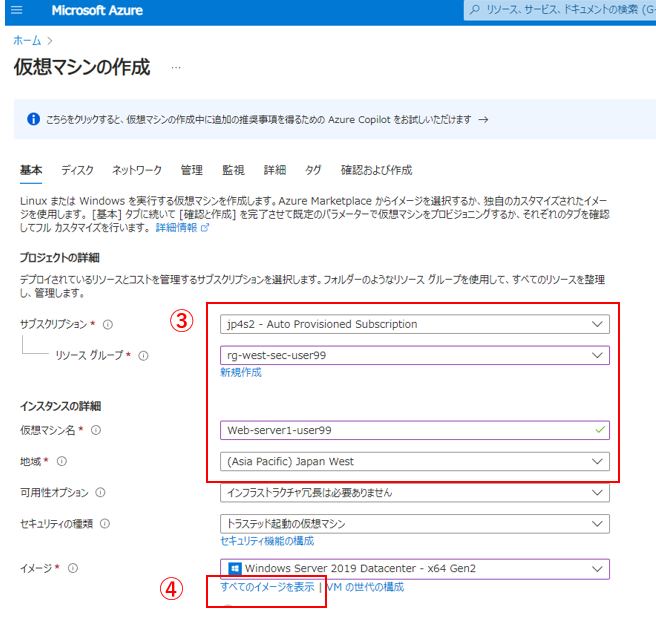Click the chevron arrow of the subscription field
Screen dimensions: 656x628
click(597, 324)
